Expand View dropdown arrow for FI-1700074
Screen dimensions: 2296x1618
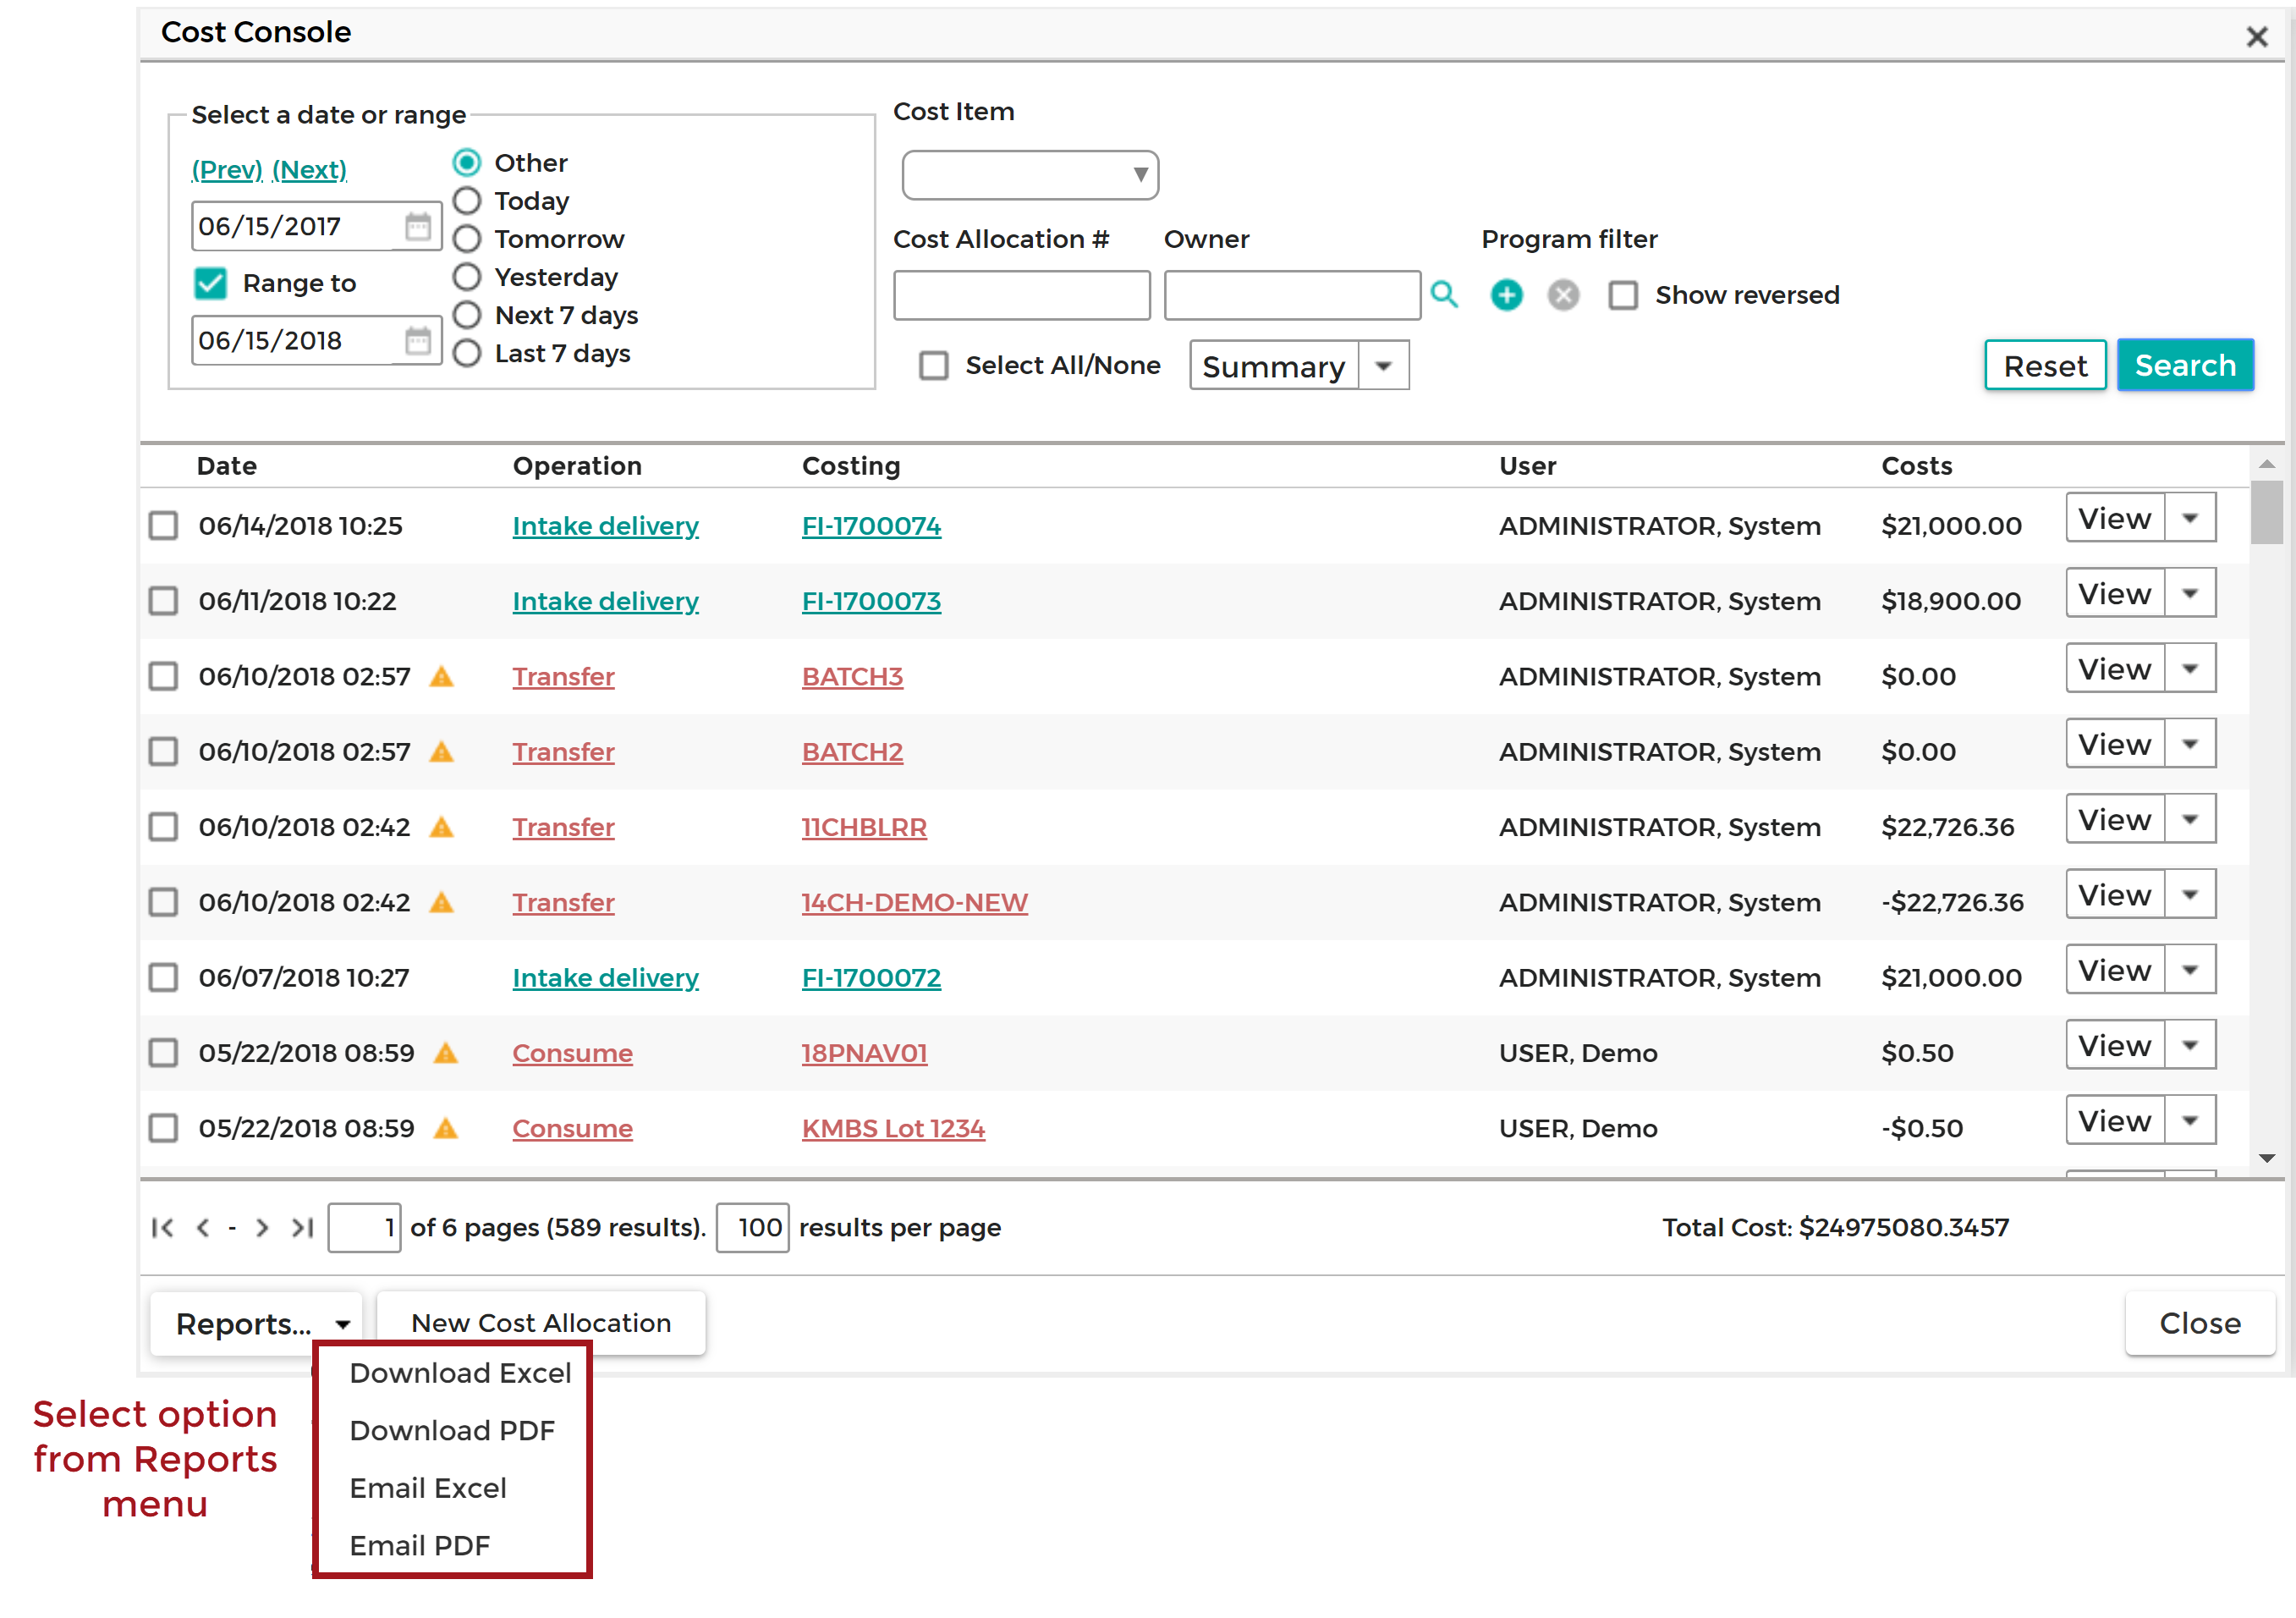tap(2190, 518)
